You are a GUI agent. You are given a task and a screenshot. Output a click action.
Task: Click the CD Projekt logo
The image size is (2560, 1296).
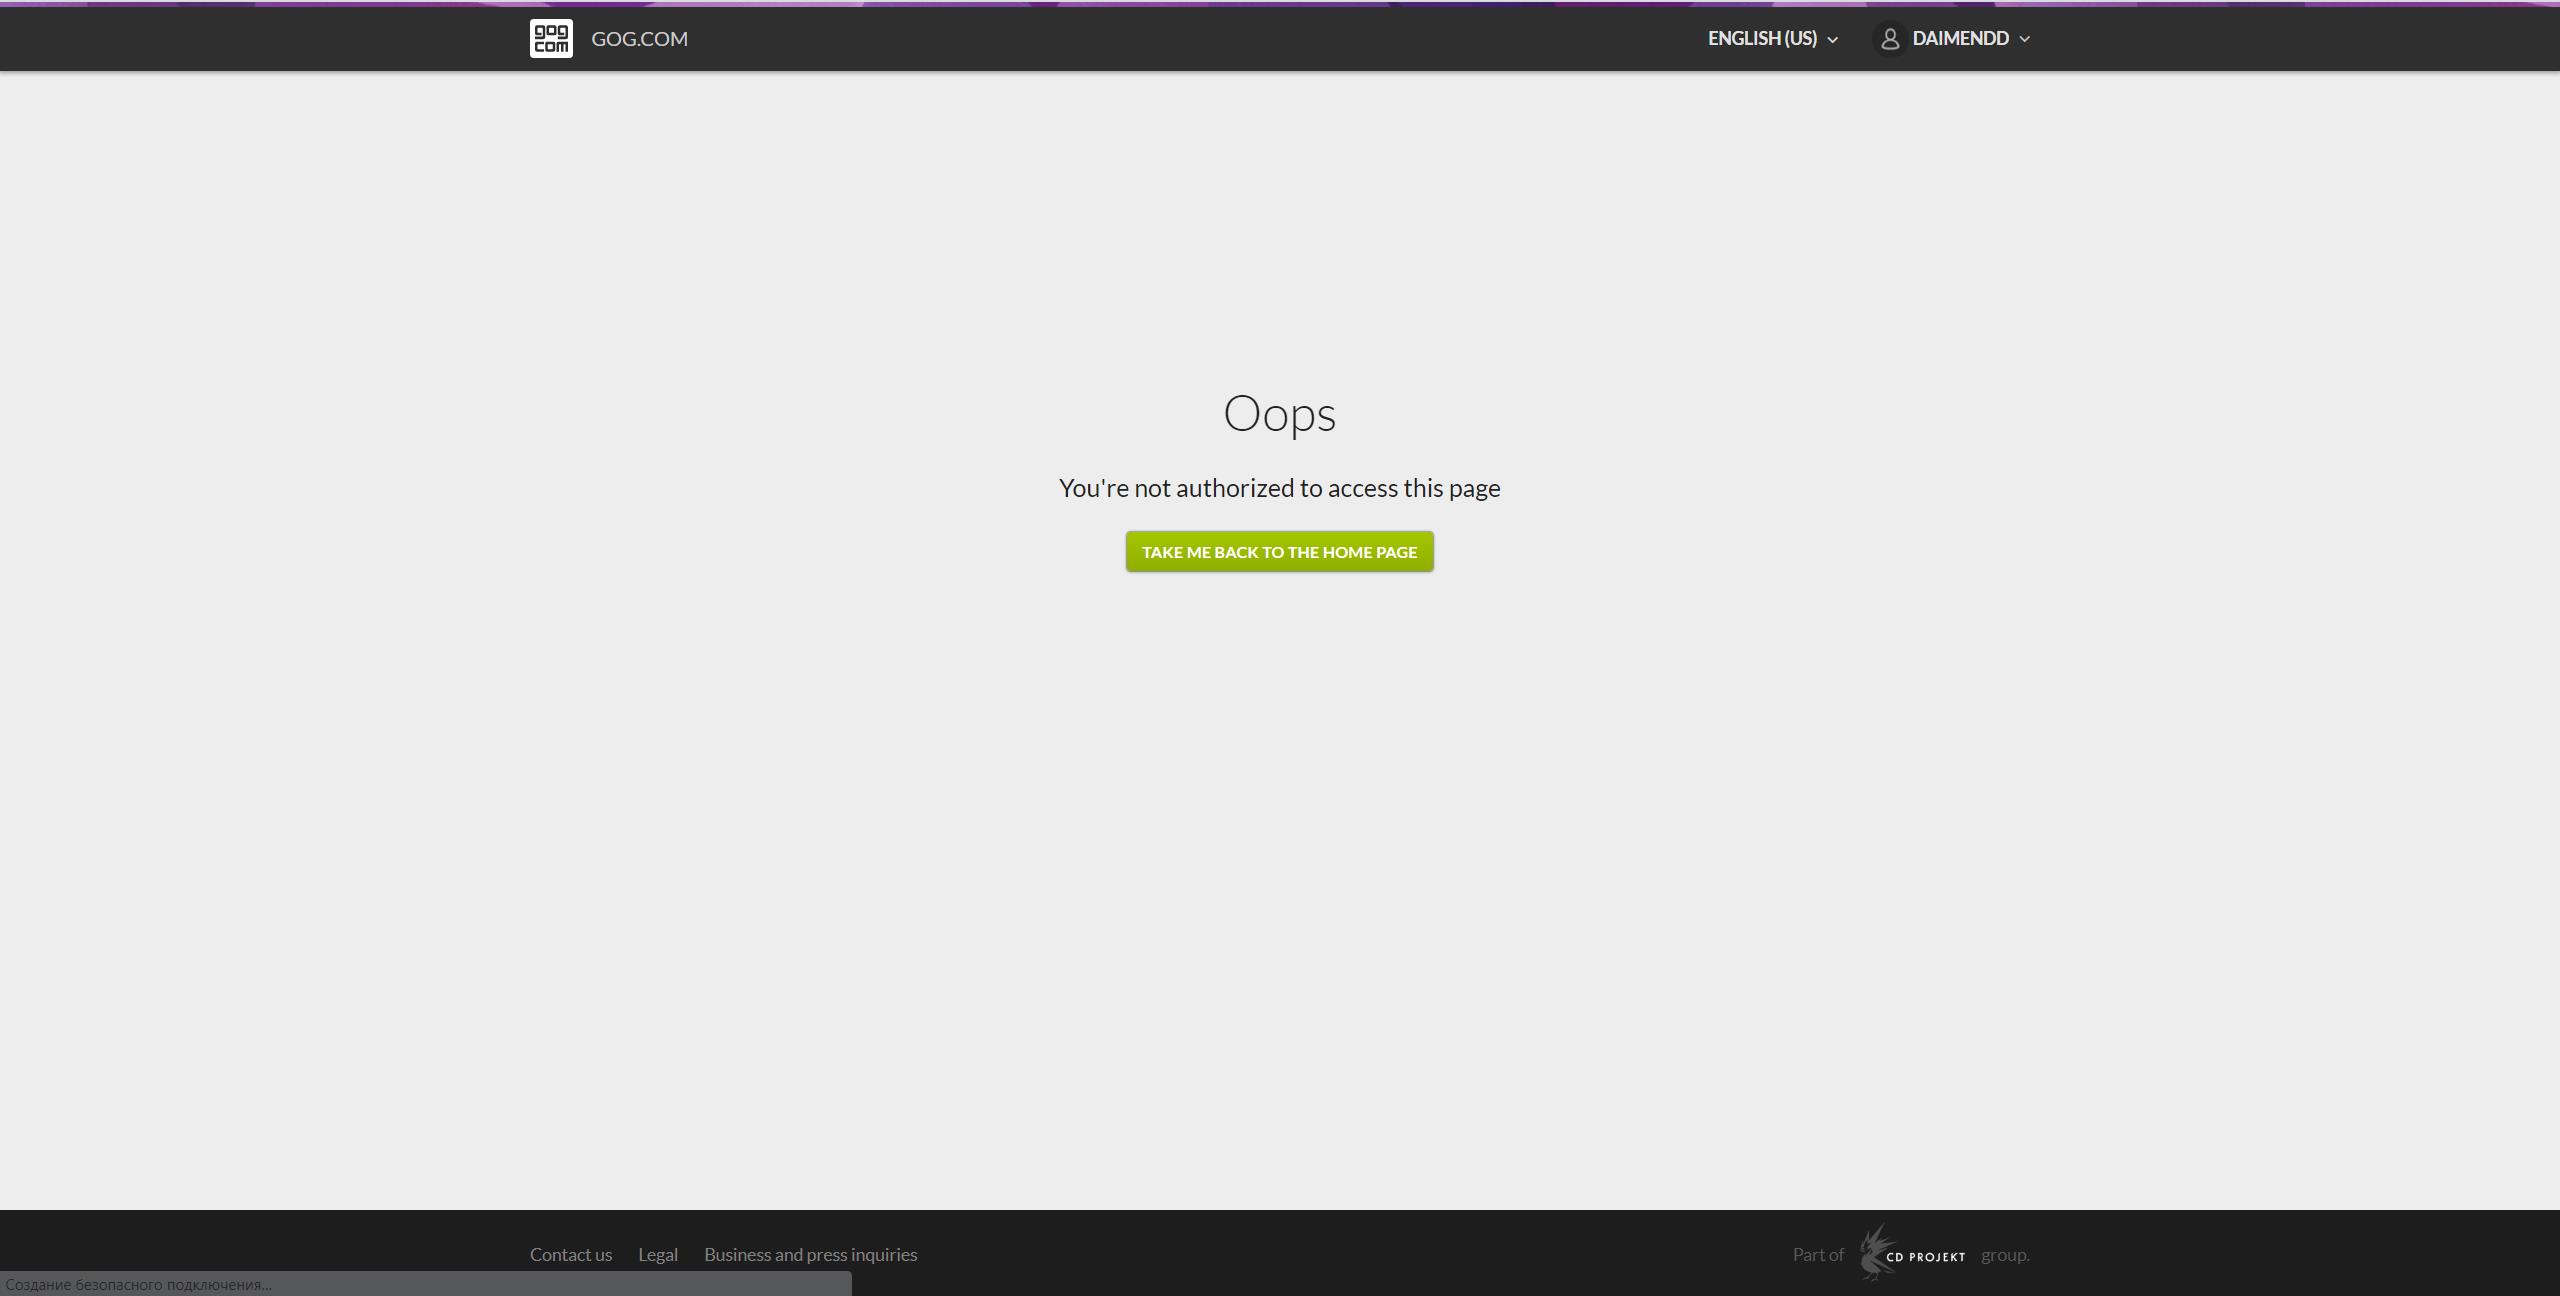point(1912,1253)
